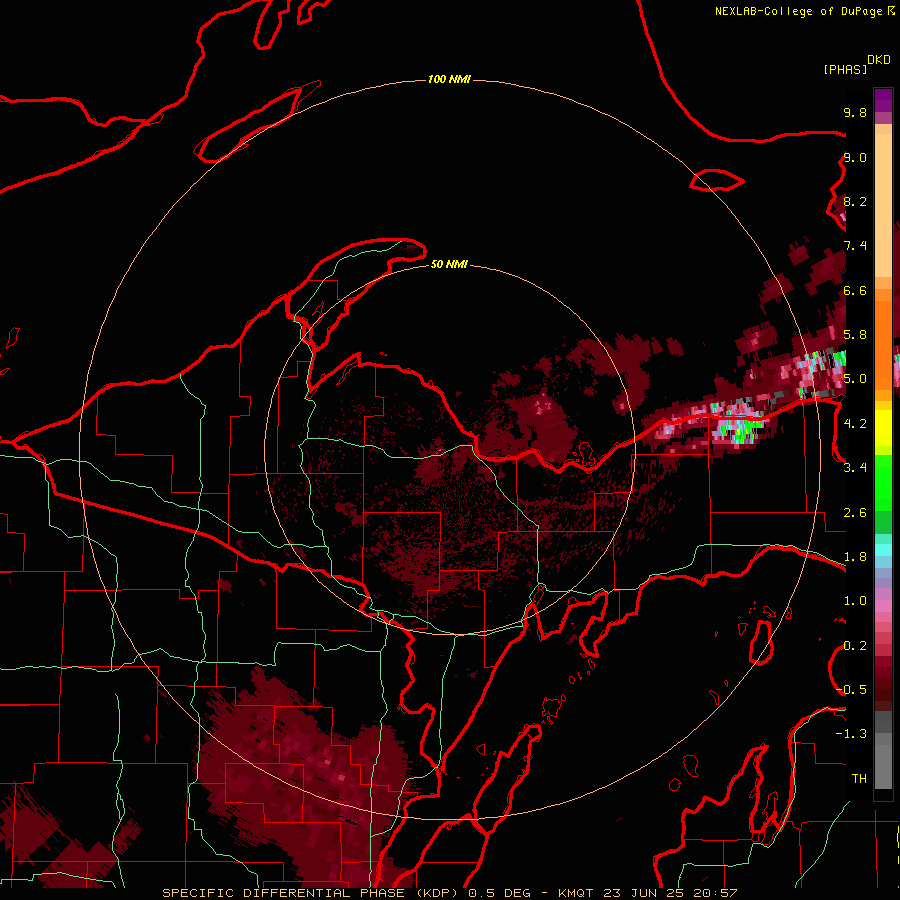
Task: Click the SPECIFIC DIFFERENTIAL PHASE (KDP) caption
Action: click(311, 893)
